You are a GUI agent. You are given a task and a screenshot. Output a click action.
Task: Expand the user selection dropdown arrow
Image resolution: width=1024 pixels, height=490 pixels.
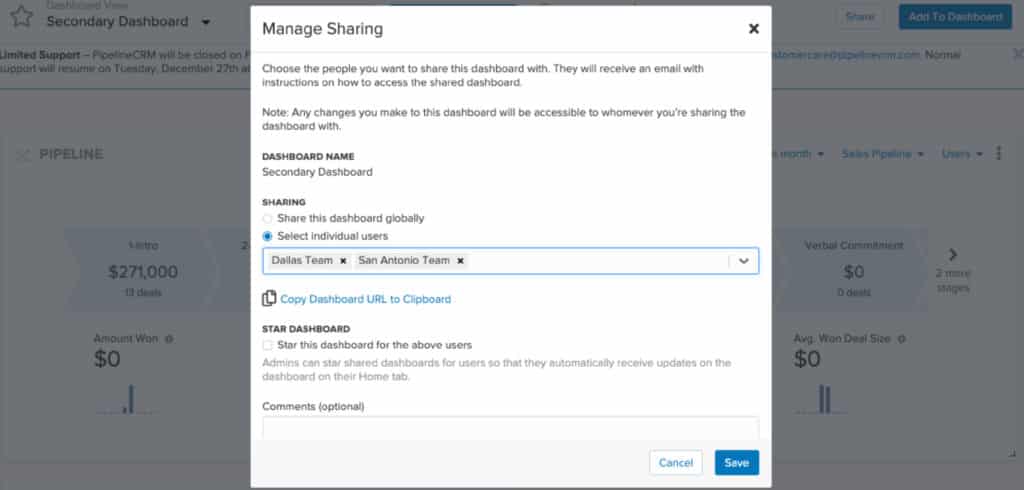point(744,261)
